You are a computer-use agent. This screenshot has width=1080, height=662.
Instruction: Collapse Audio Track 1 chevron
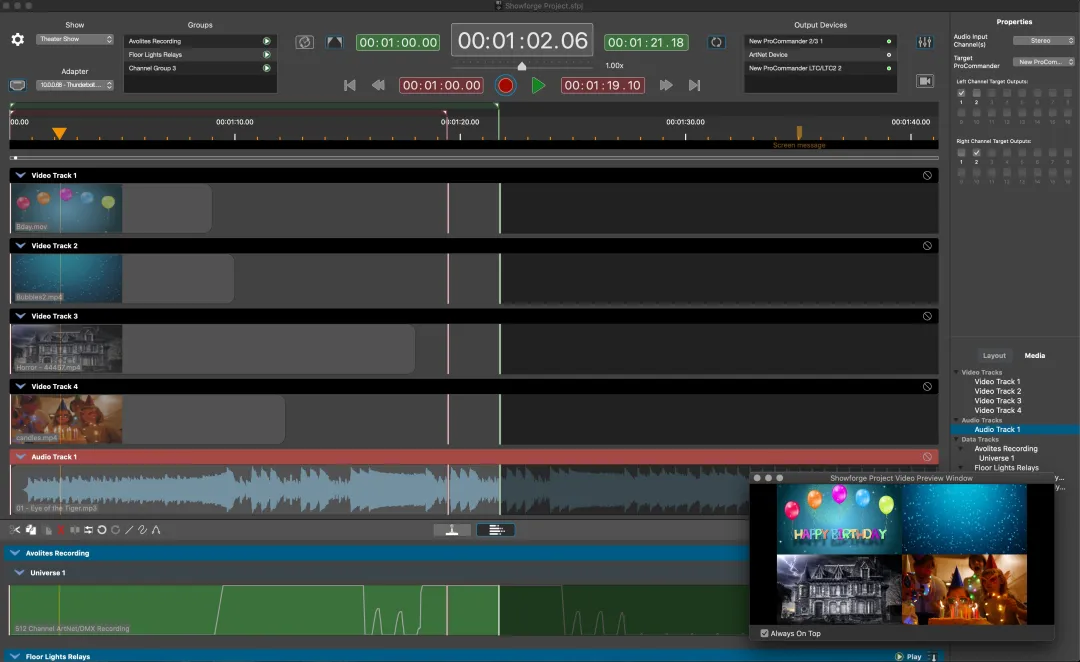21,457
